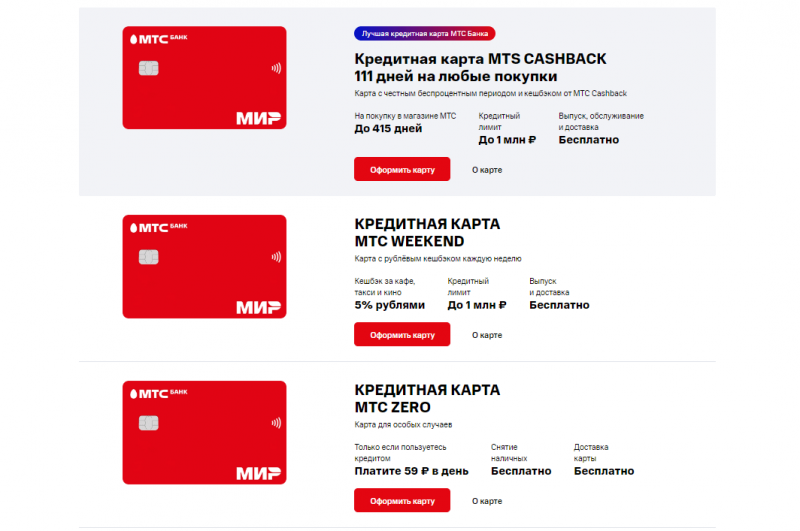Screen dimensions: 800x531
Task: Click MIR logo on MTS WEEKEND card
Action: [x=258, y=306]
